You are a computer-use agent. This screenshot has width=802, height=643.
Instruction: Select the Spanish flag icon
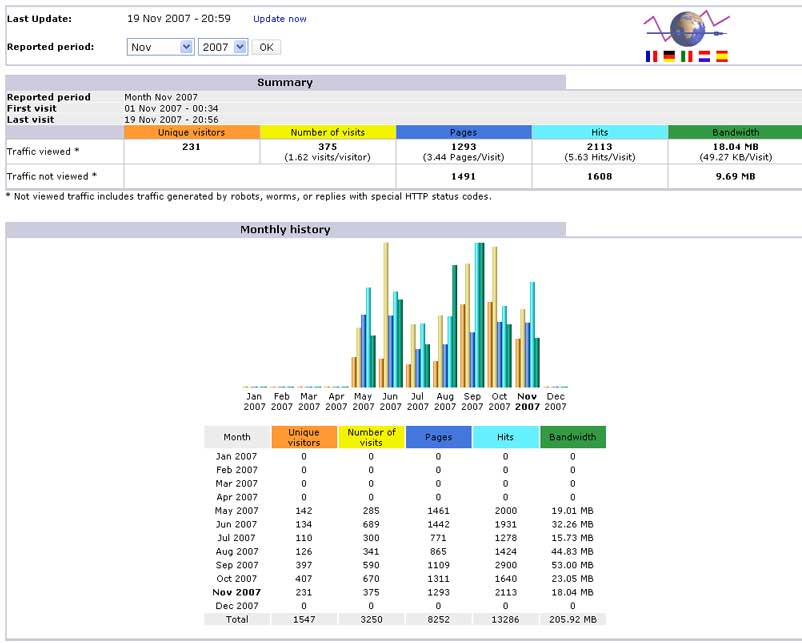[x=721, y=57]
